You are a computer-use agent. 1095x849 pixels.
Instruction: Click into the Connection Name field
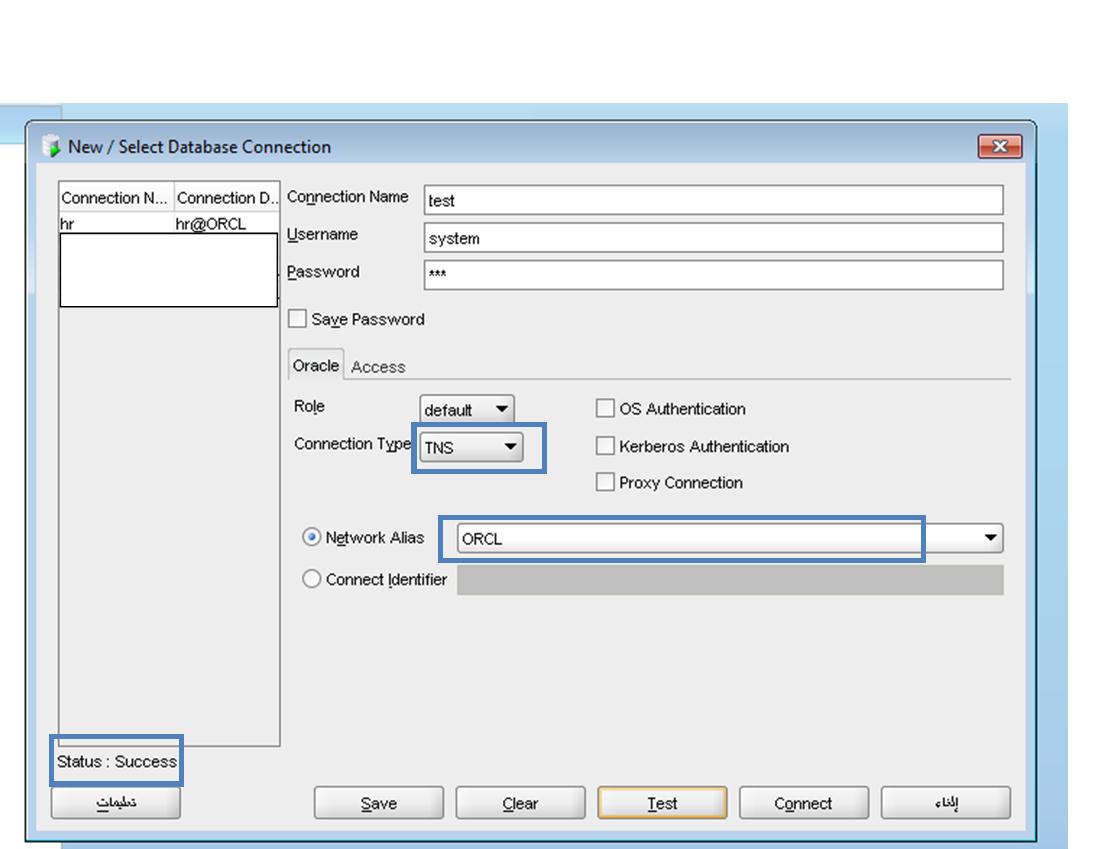click(713, 200)
